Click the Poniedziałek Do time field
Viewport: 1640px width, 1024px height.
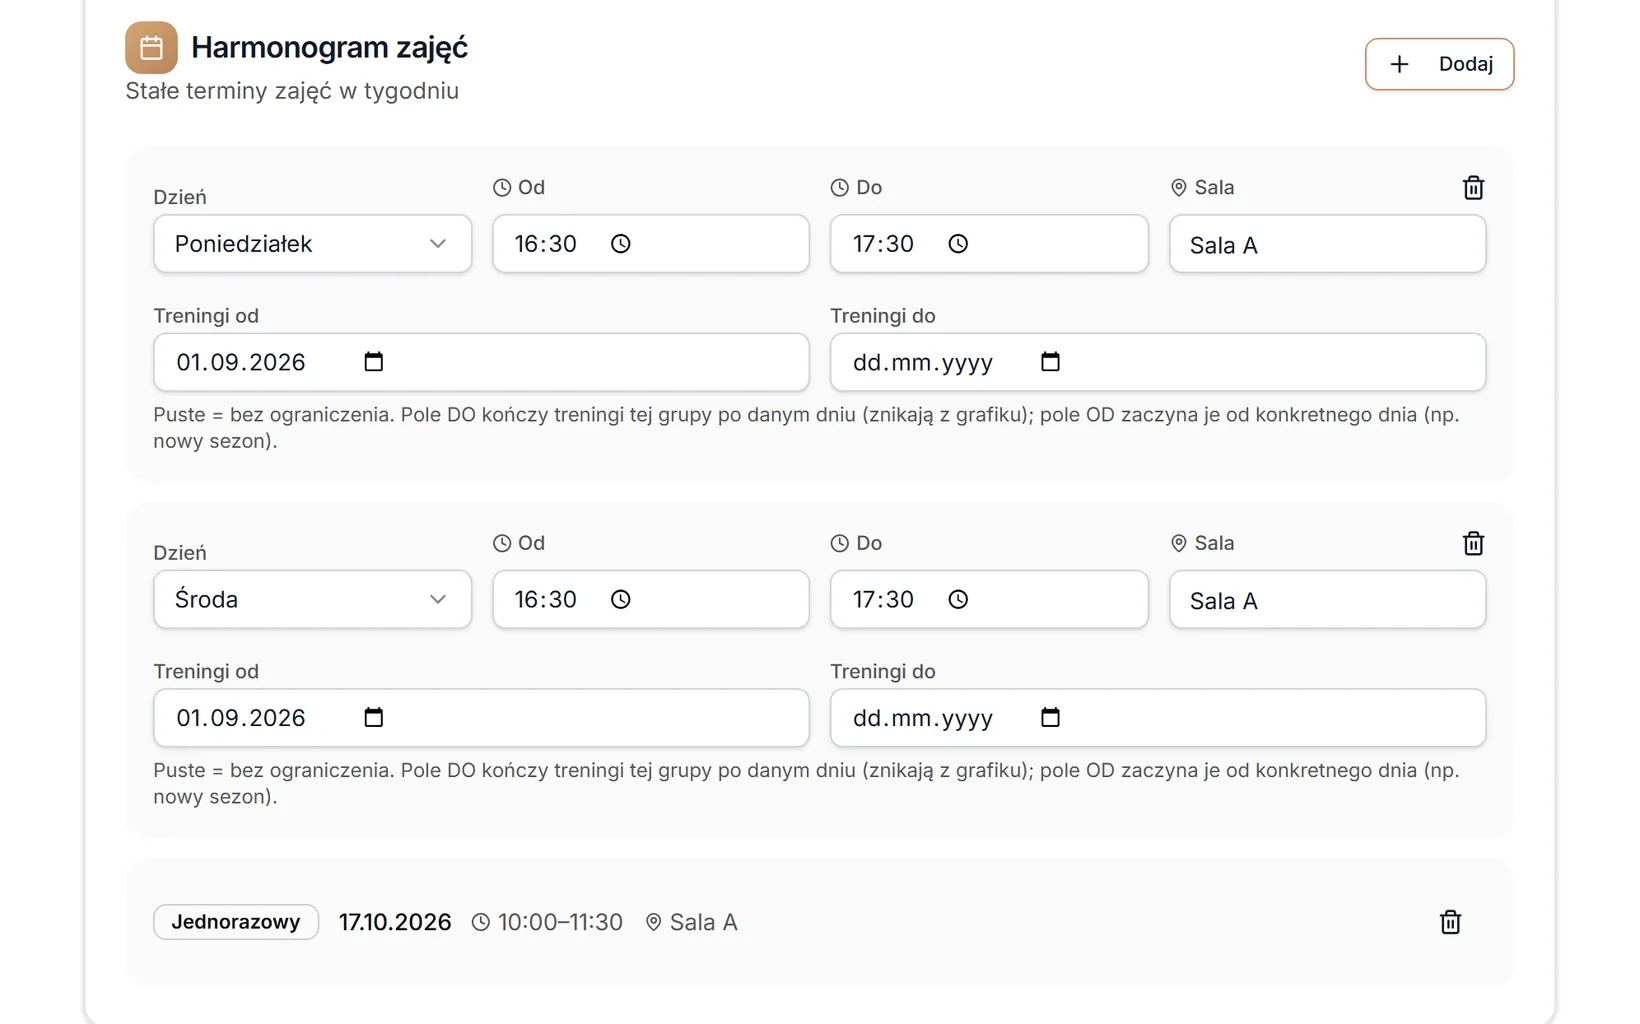click(x=989, y=244)
